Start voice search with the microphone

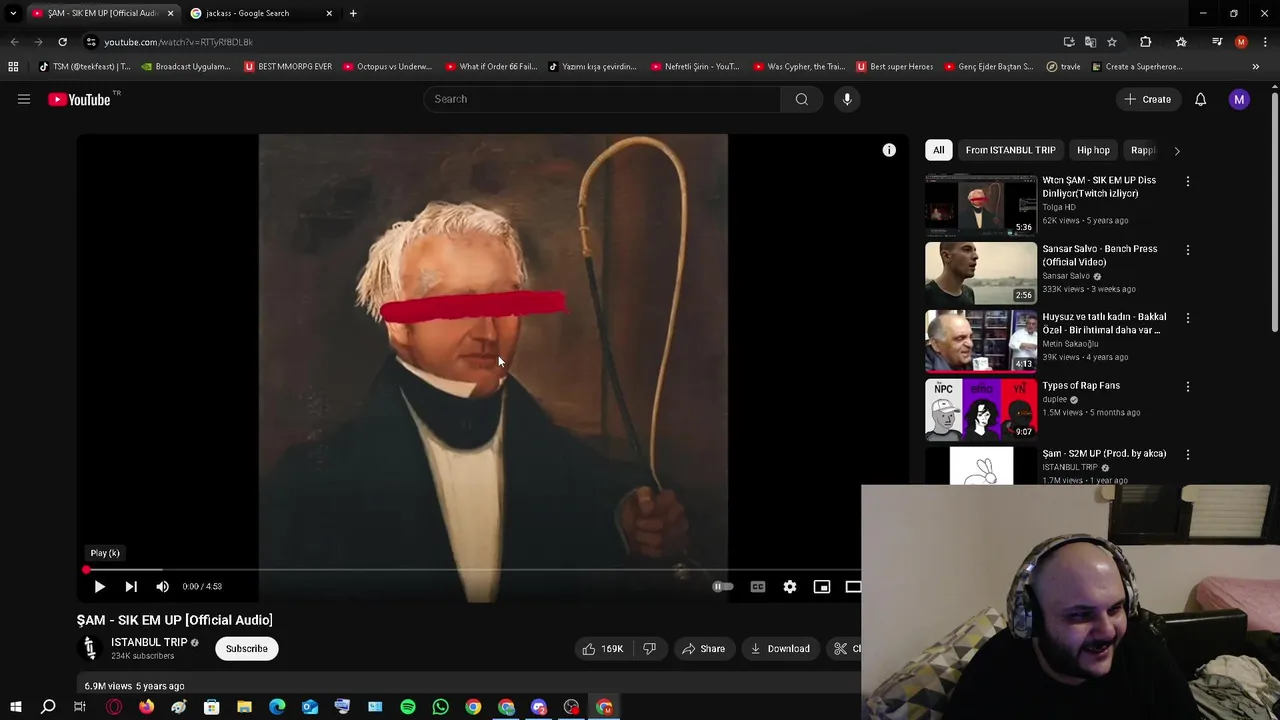(x=847, y=99)
